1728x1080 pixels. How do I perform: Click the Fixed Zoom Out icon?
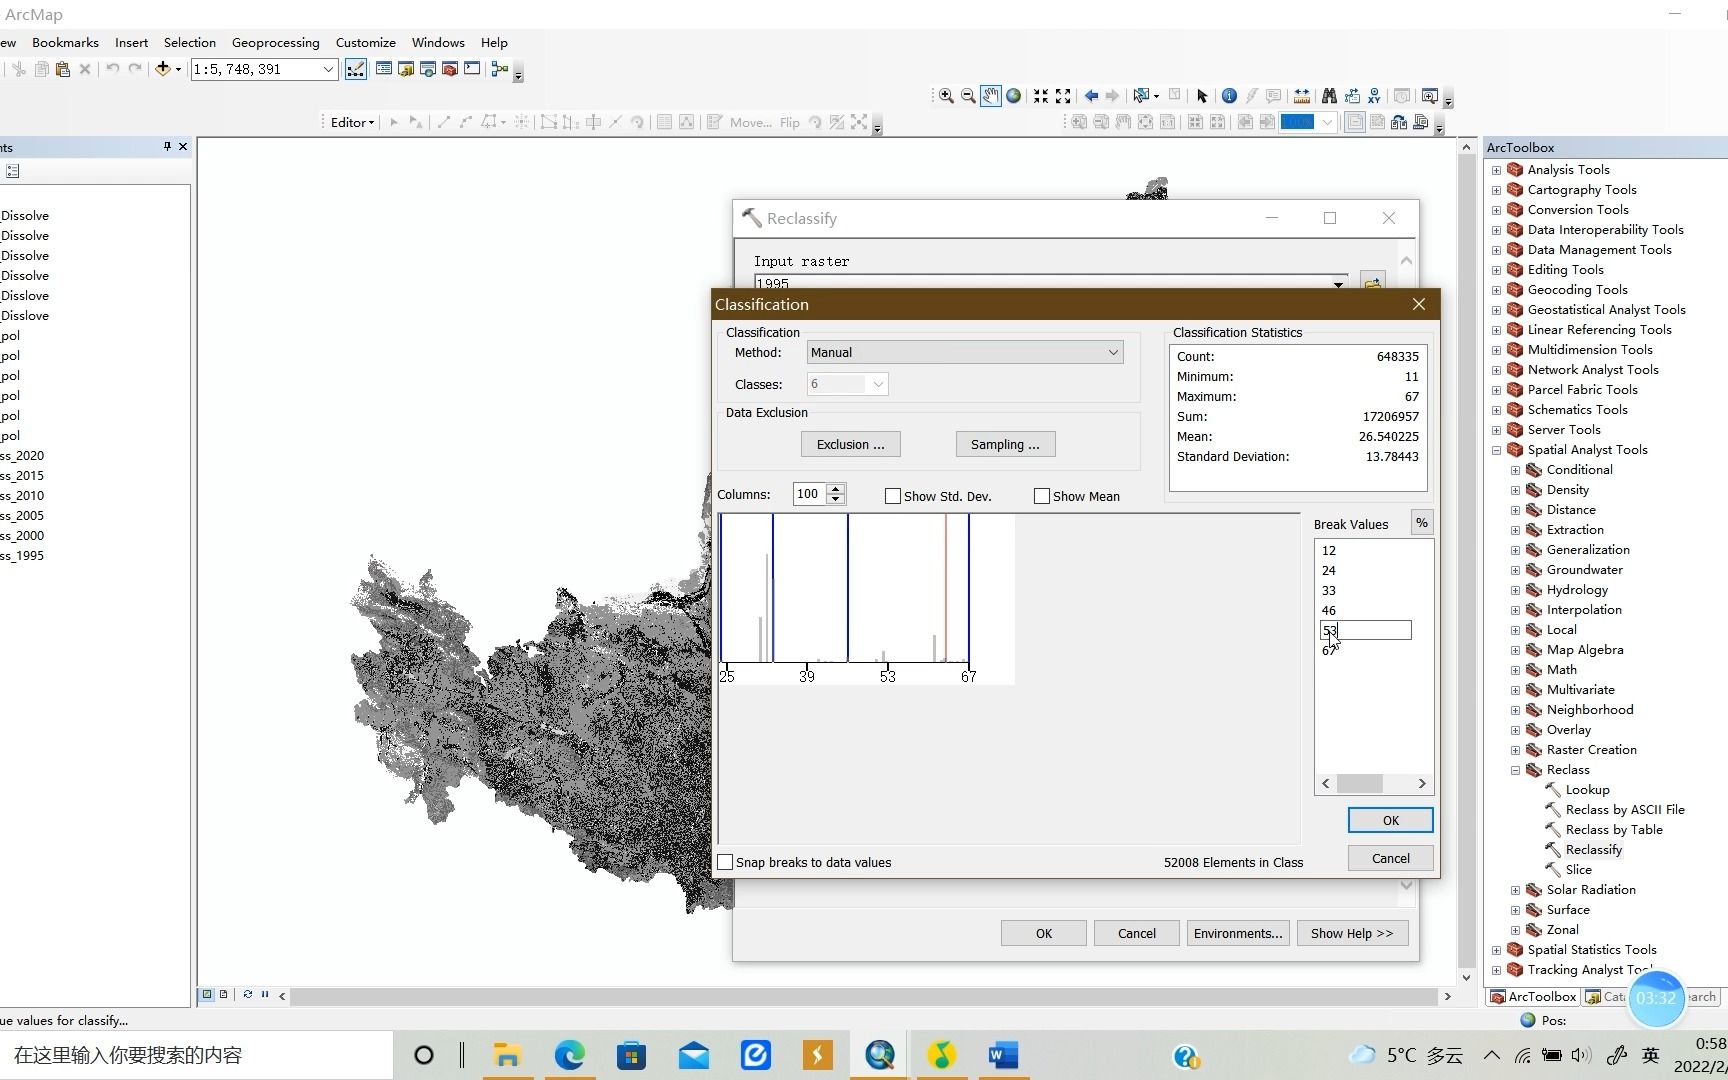pos(1063,96)
